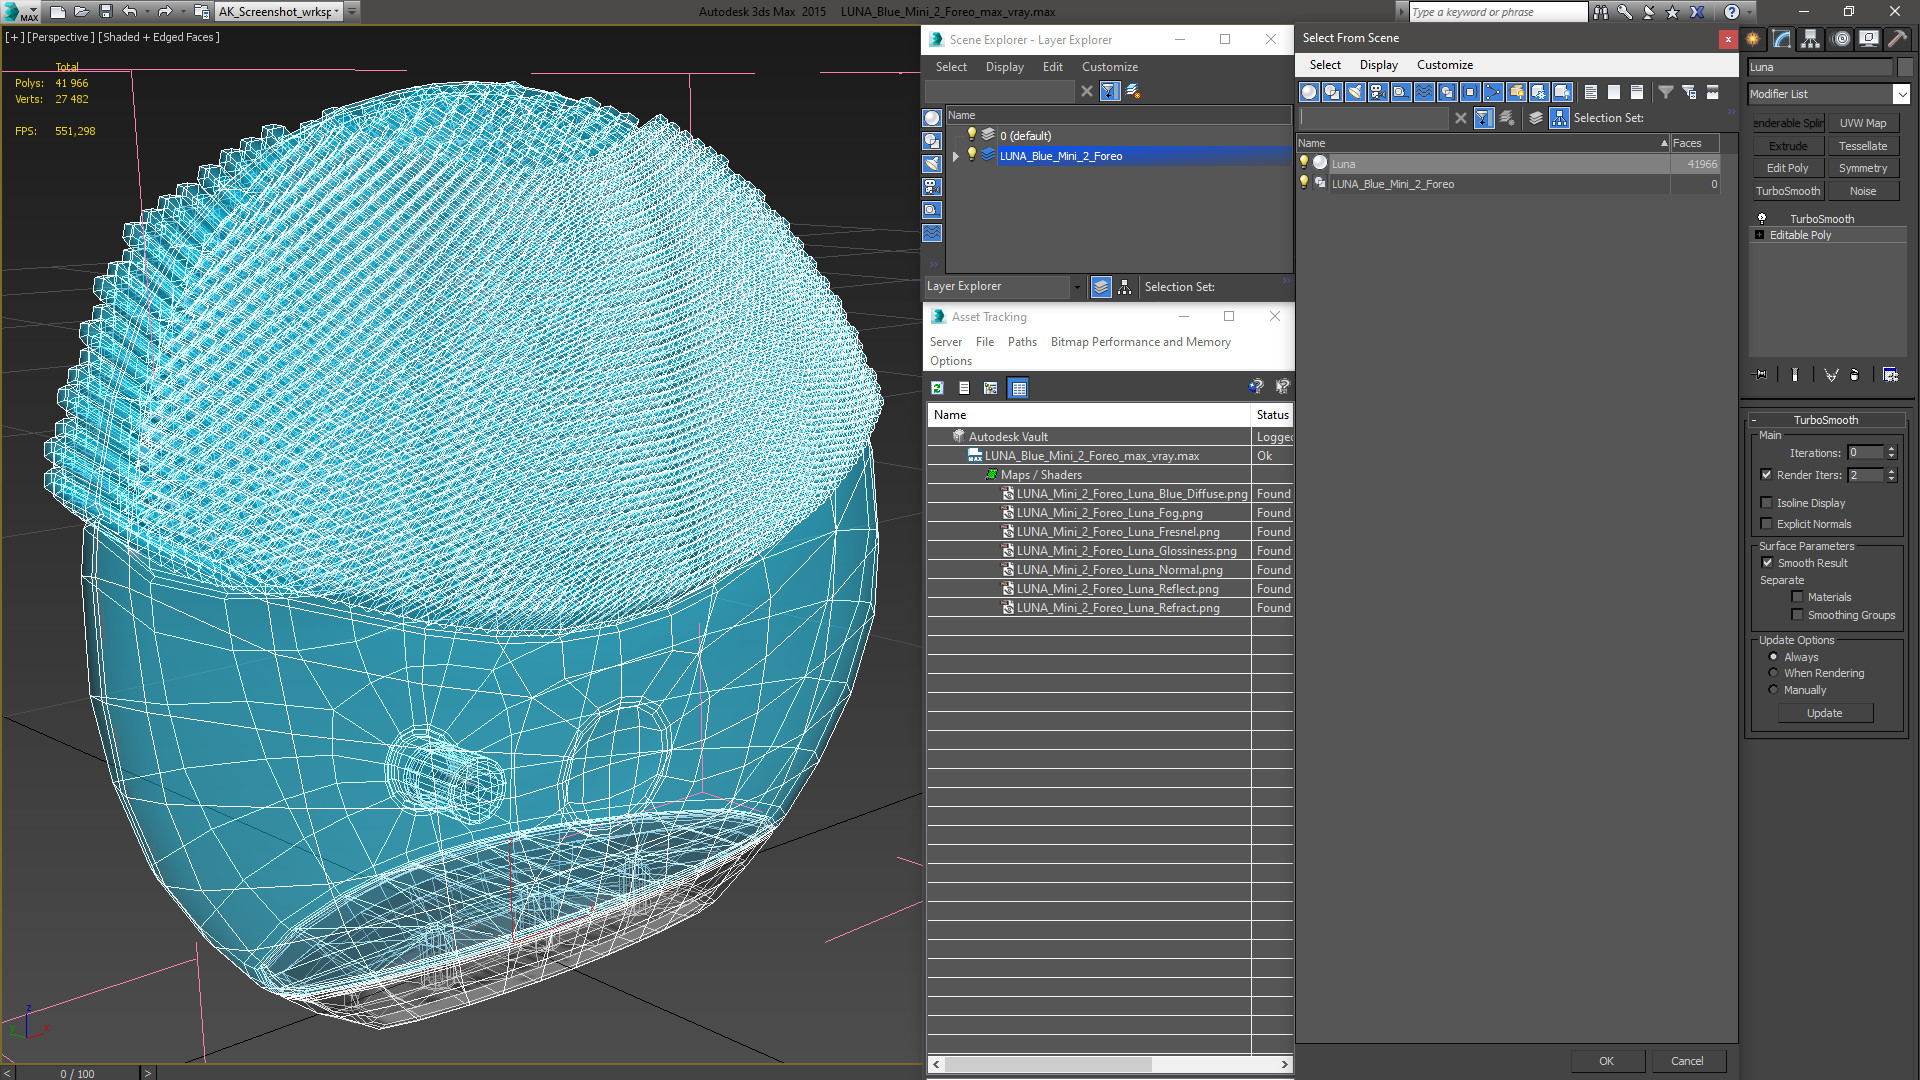The height and width of the screenshot is (1080, 1920).
Task: Enable Separate by Materials checkbox
Action: [x=1797, y=597]
